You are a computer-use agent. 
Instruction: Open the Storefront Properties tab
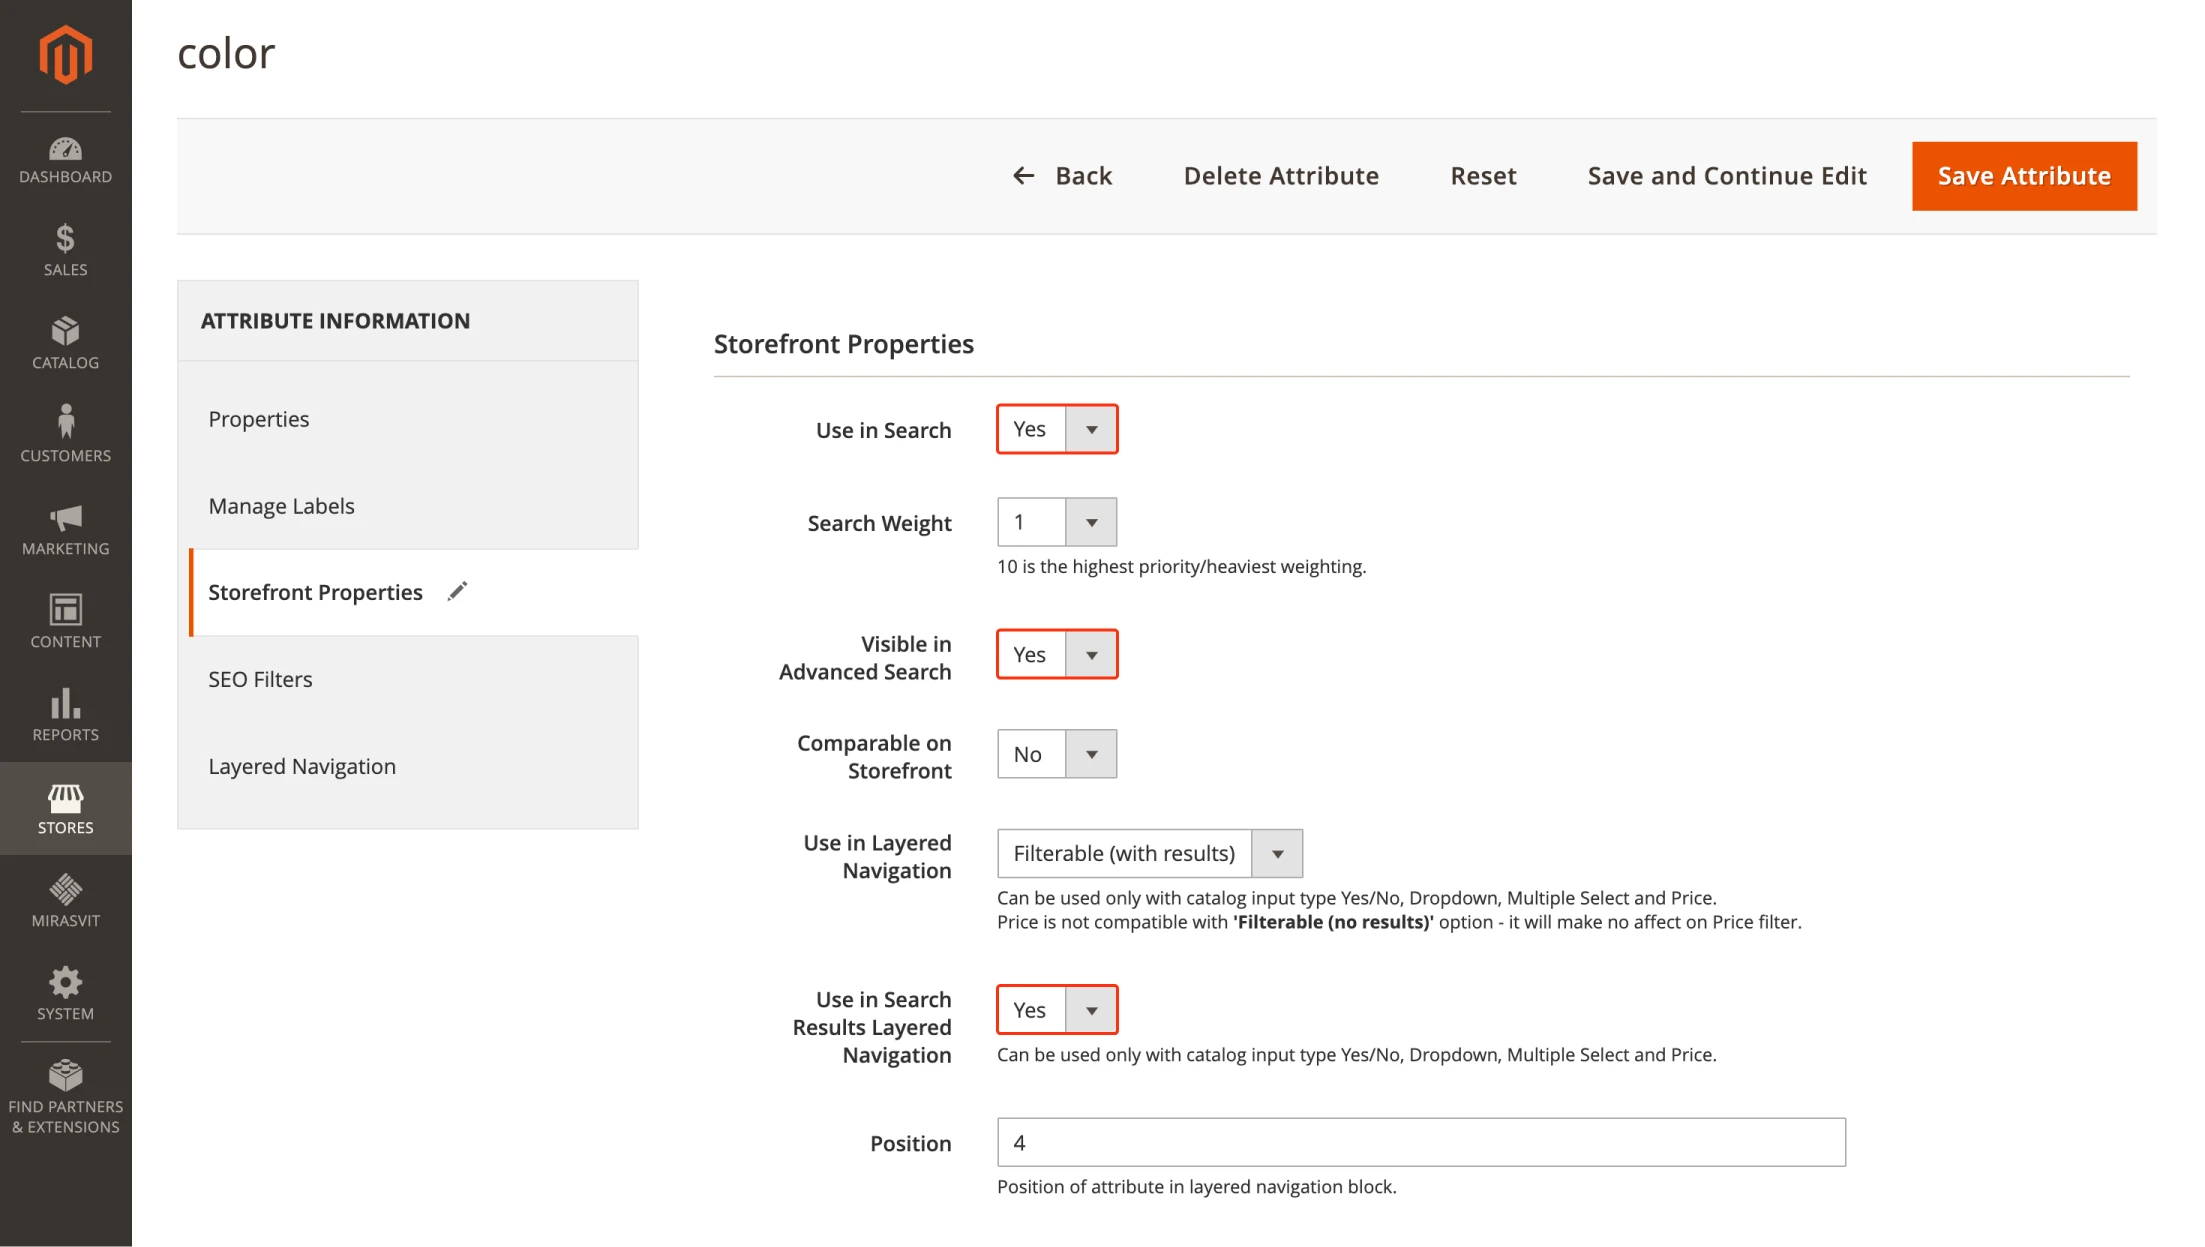coord(315,591)
